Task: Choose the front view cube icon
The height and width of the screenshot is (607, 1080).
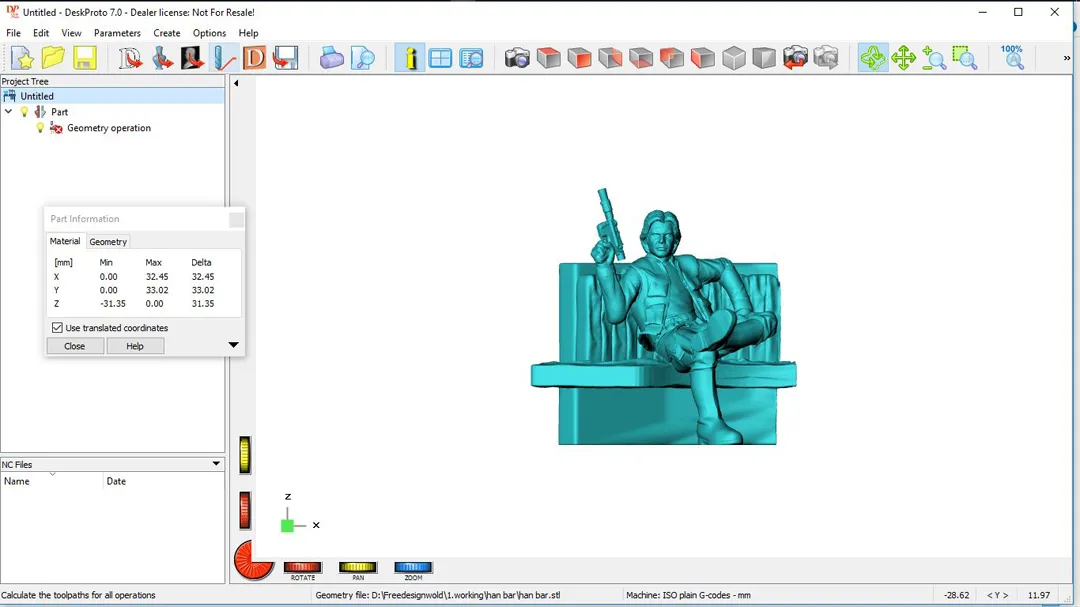Action: pos(579,58)
